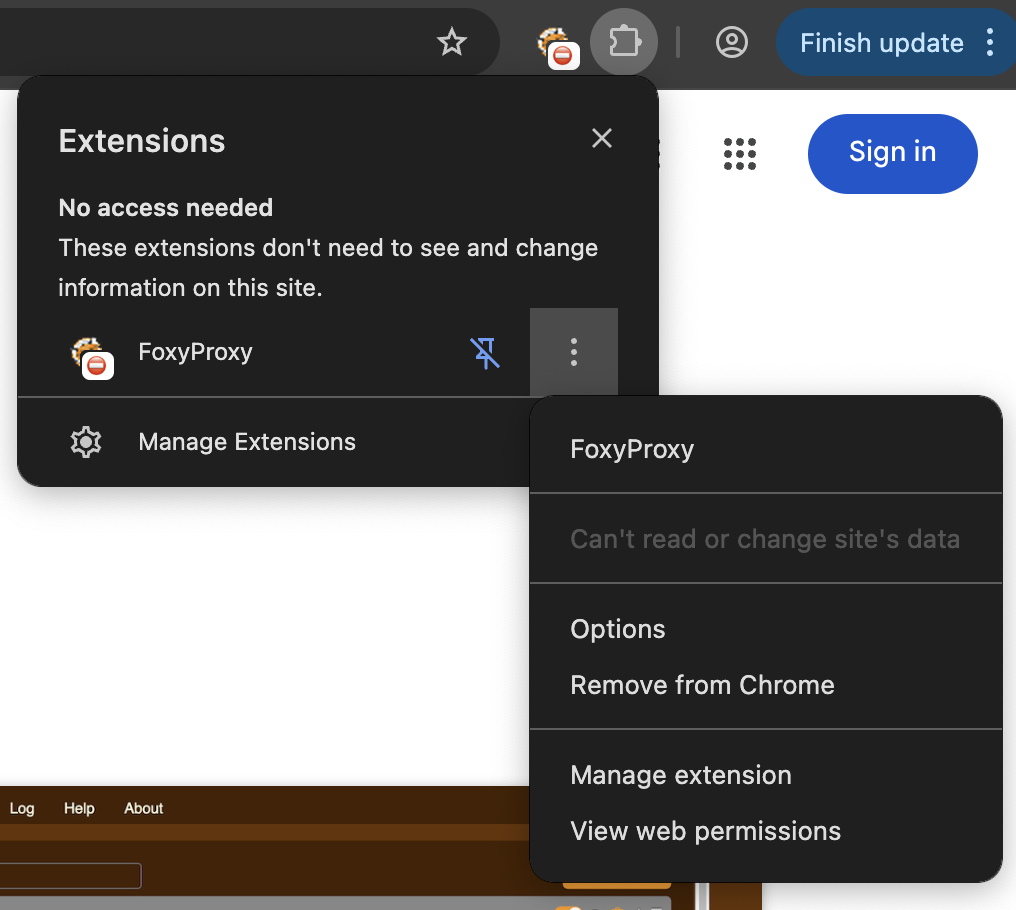Close the Extensions popup
Screen dimensions: 1016x910
point(601,138)
